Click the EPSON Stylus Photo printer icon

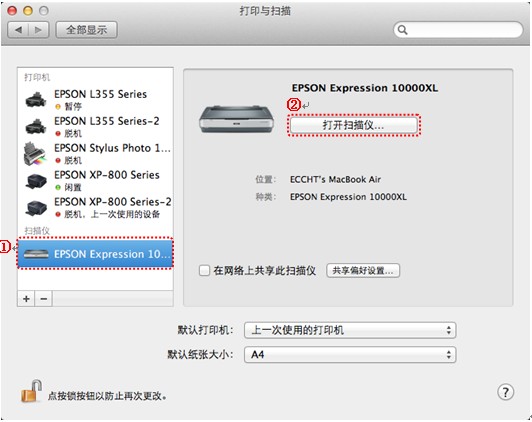[35, 154]
